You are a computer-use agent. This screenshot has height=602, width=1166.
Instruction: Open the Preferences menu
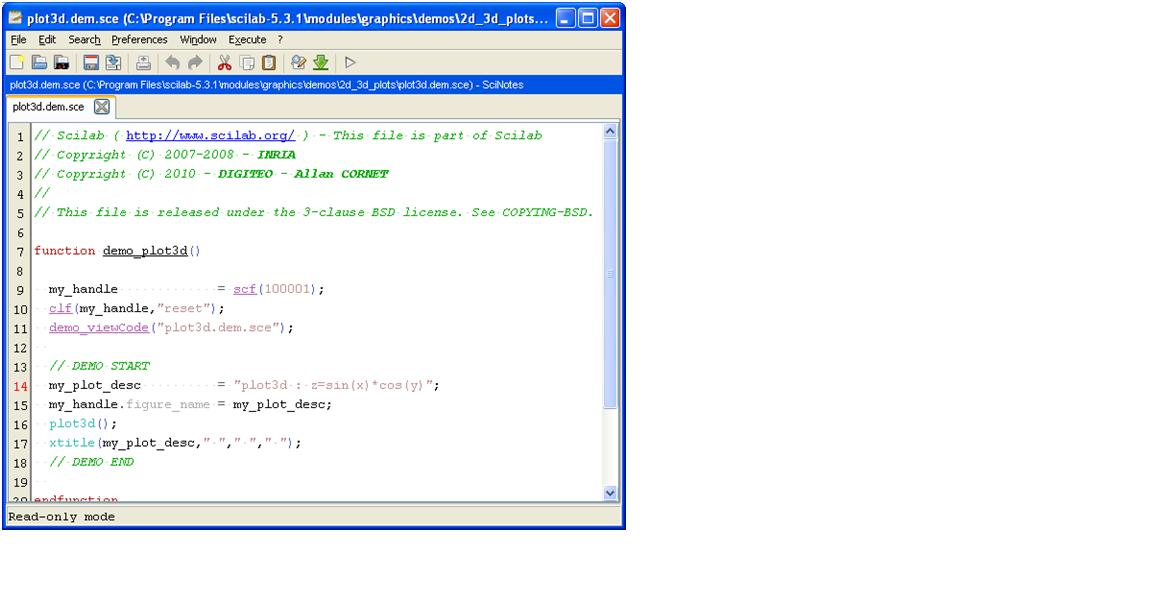tap(139, 40)
